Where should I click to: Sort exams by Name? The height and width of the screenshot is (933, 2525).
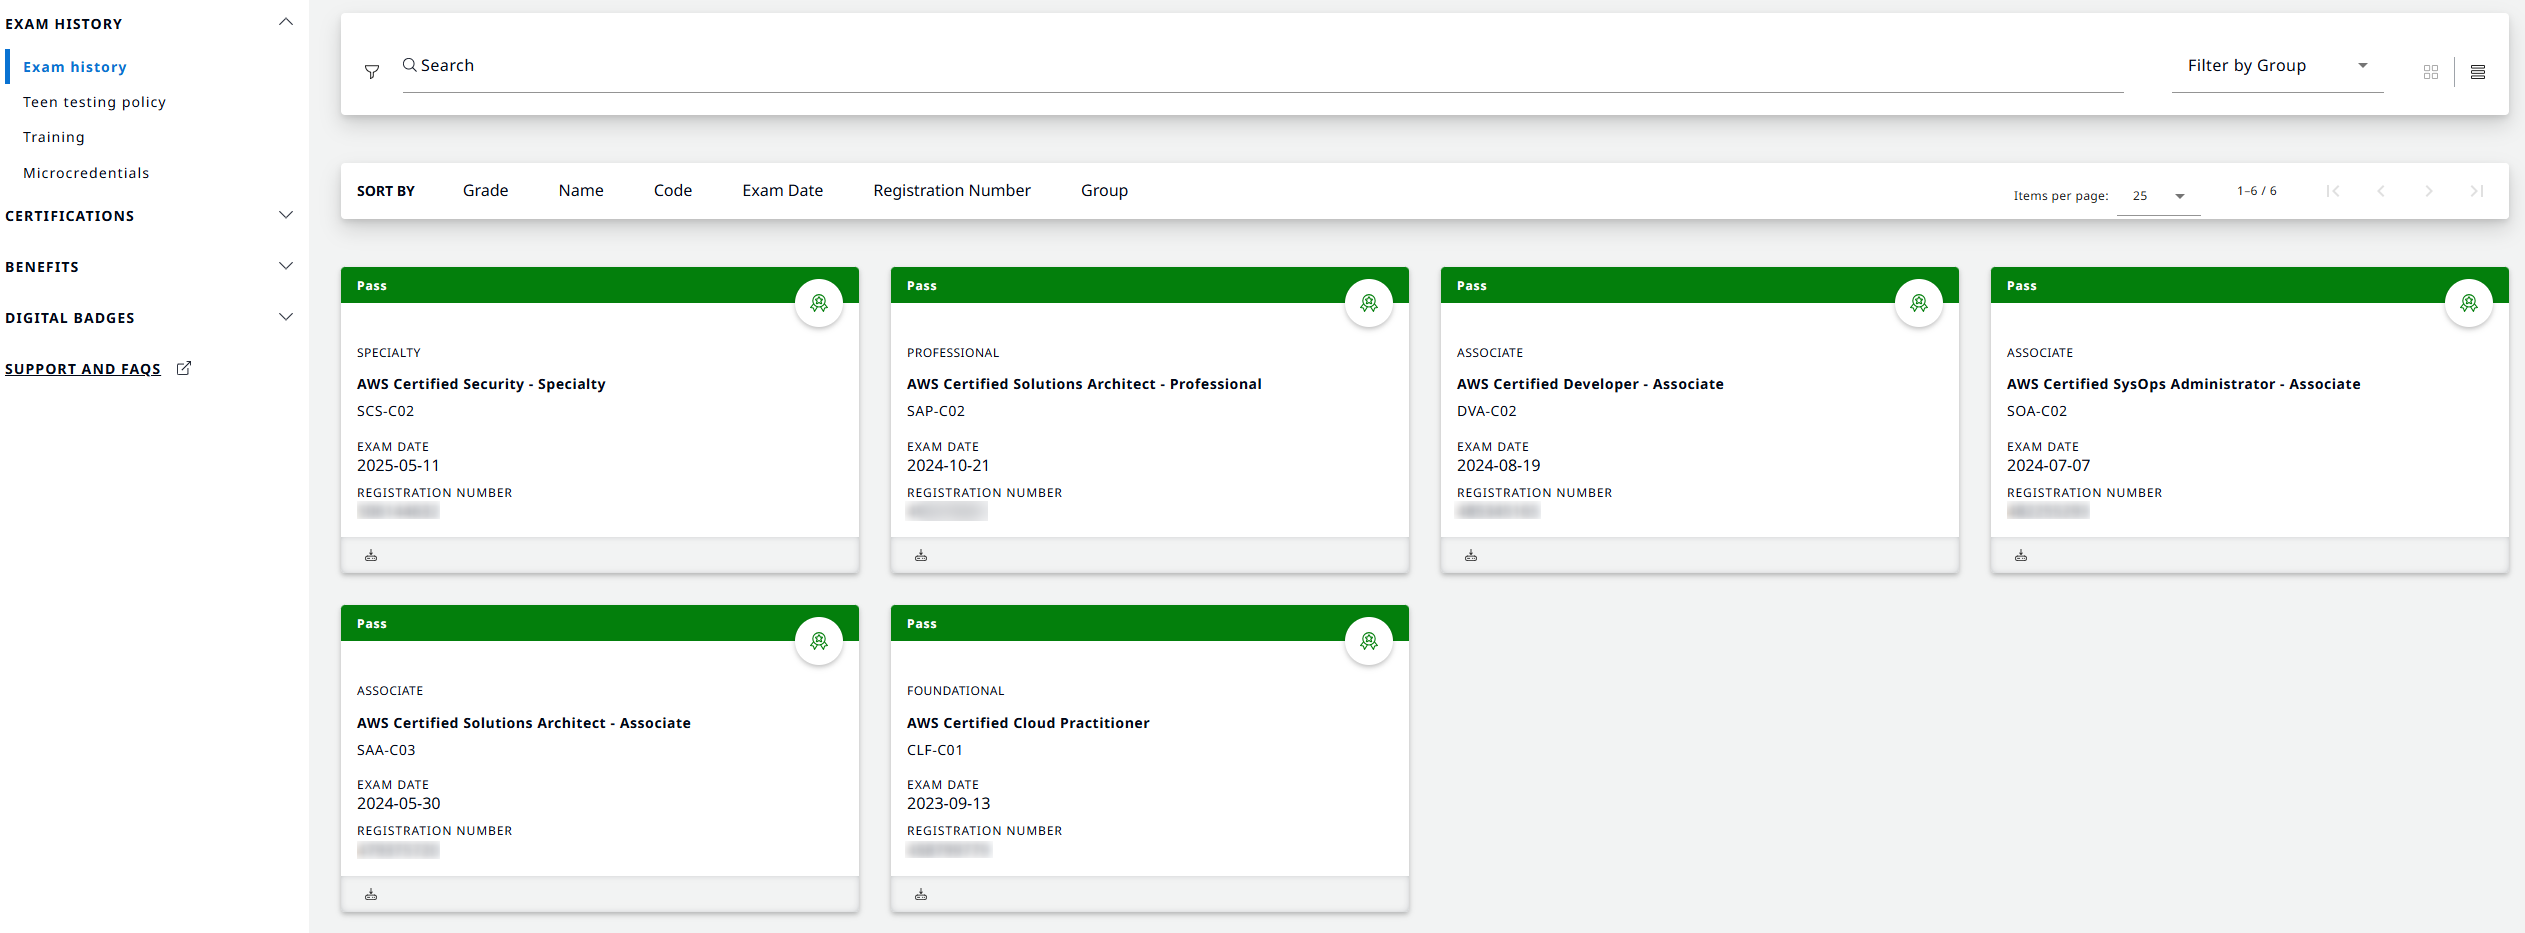[x=581, y=191]
